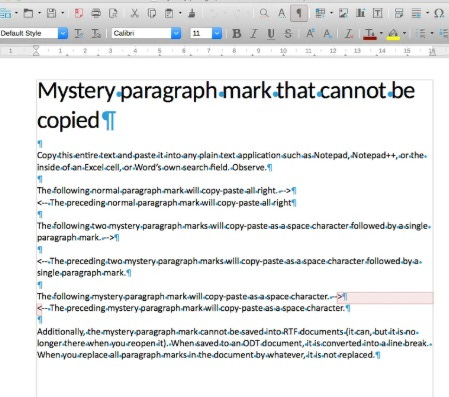Click into the Calibri font name field
This screenshot has width=449, height=397.
coord(141,33)
